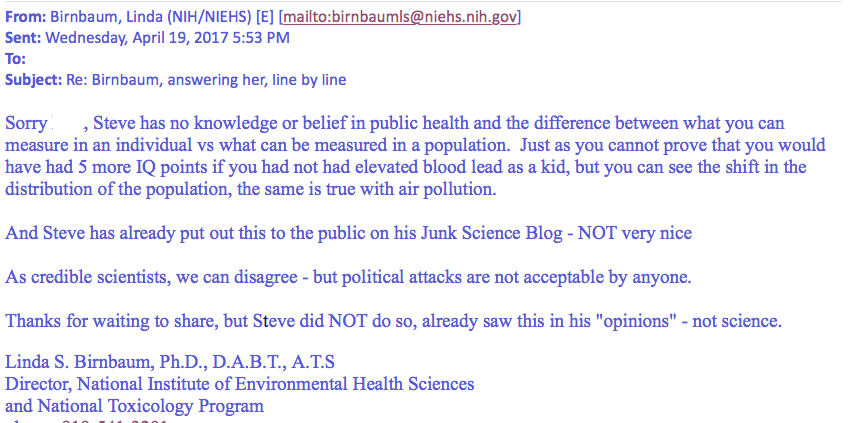The height and width of the screenshot is (423, 855).
Task: Click the Subject line text
Action: (206, 80)
